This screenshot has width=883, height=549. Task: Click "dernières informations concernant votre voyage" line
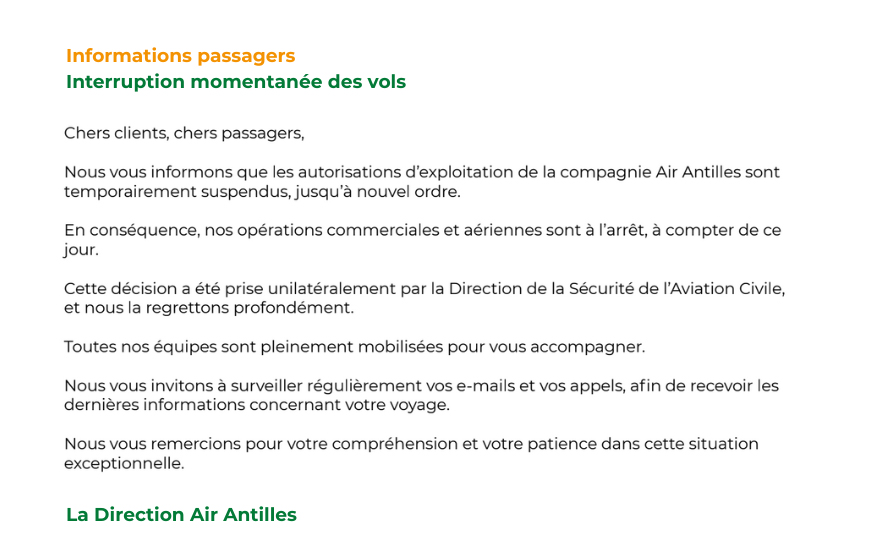(x=257, y=405)
